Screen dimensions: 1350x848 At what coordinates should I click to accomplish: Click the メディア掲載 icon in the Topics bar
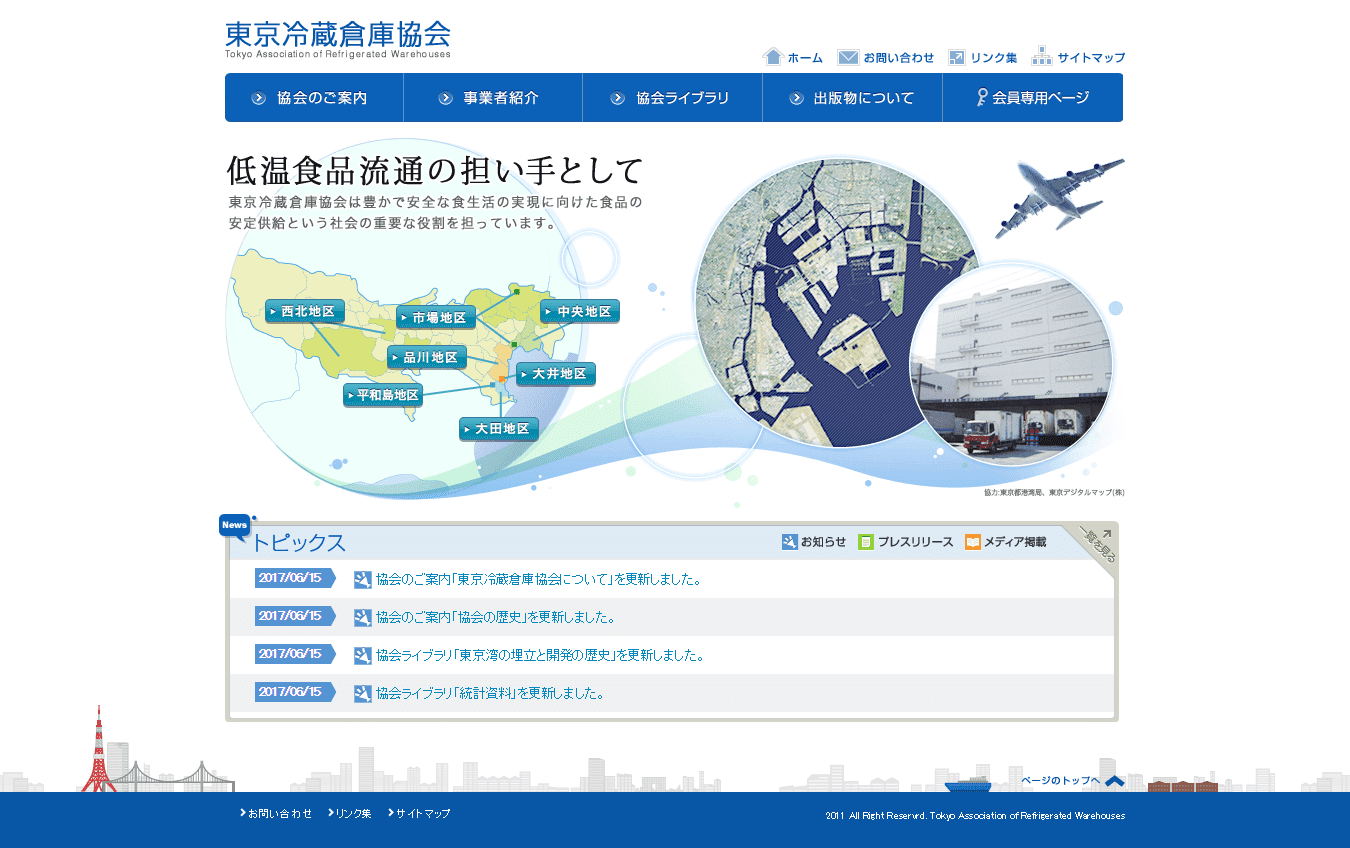point(972,541)
